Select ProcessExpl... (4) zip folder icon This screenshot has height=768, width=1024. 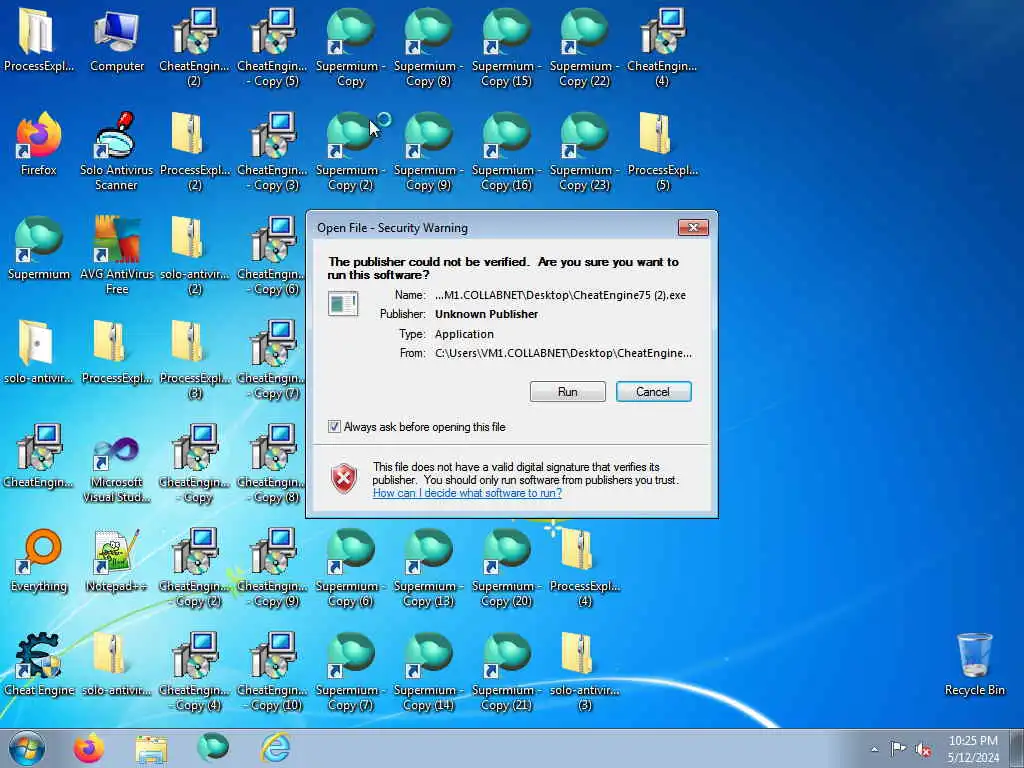pyautogui.click(x=584, y=568)
